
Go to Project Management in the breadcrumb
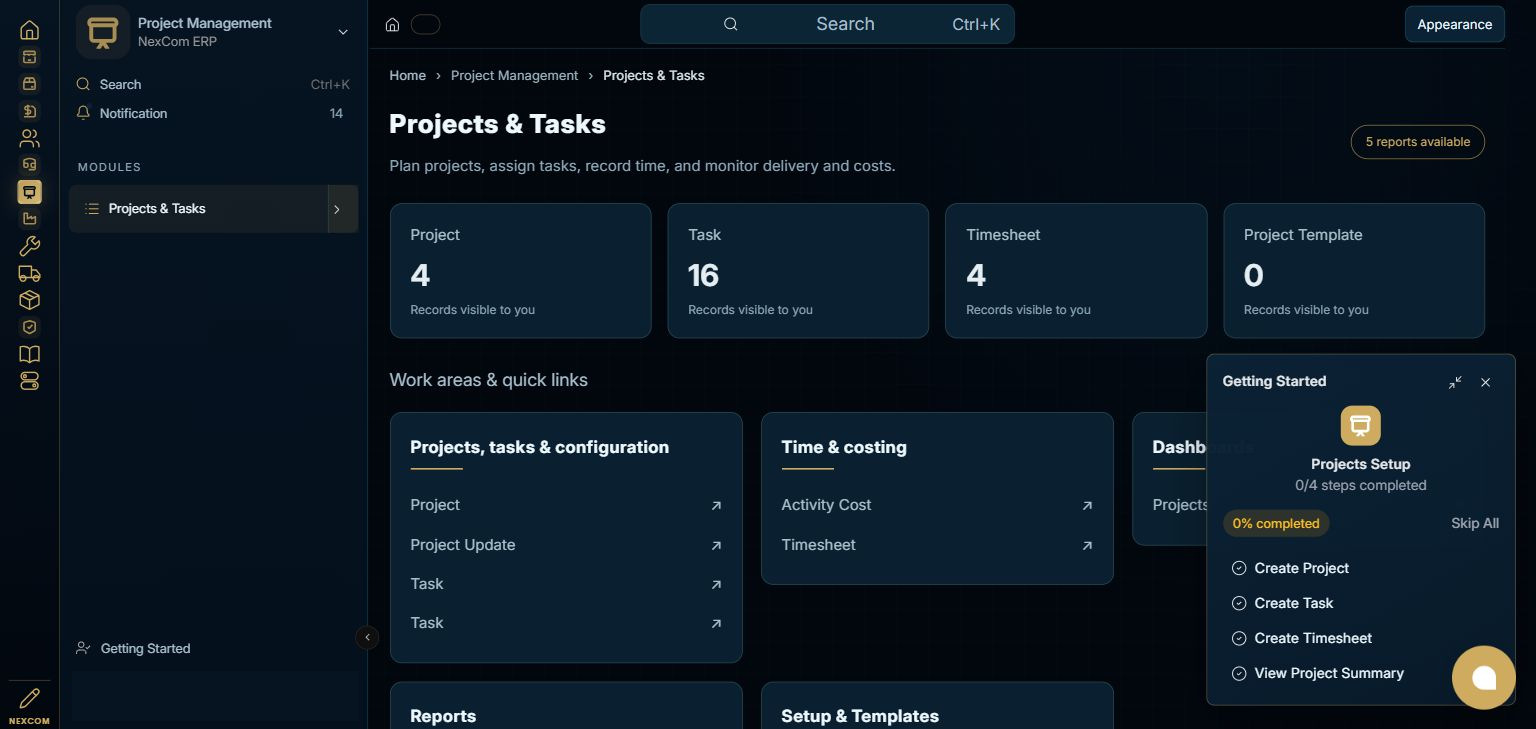(514, 76)
